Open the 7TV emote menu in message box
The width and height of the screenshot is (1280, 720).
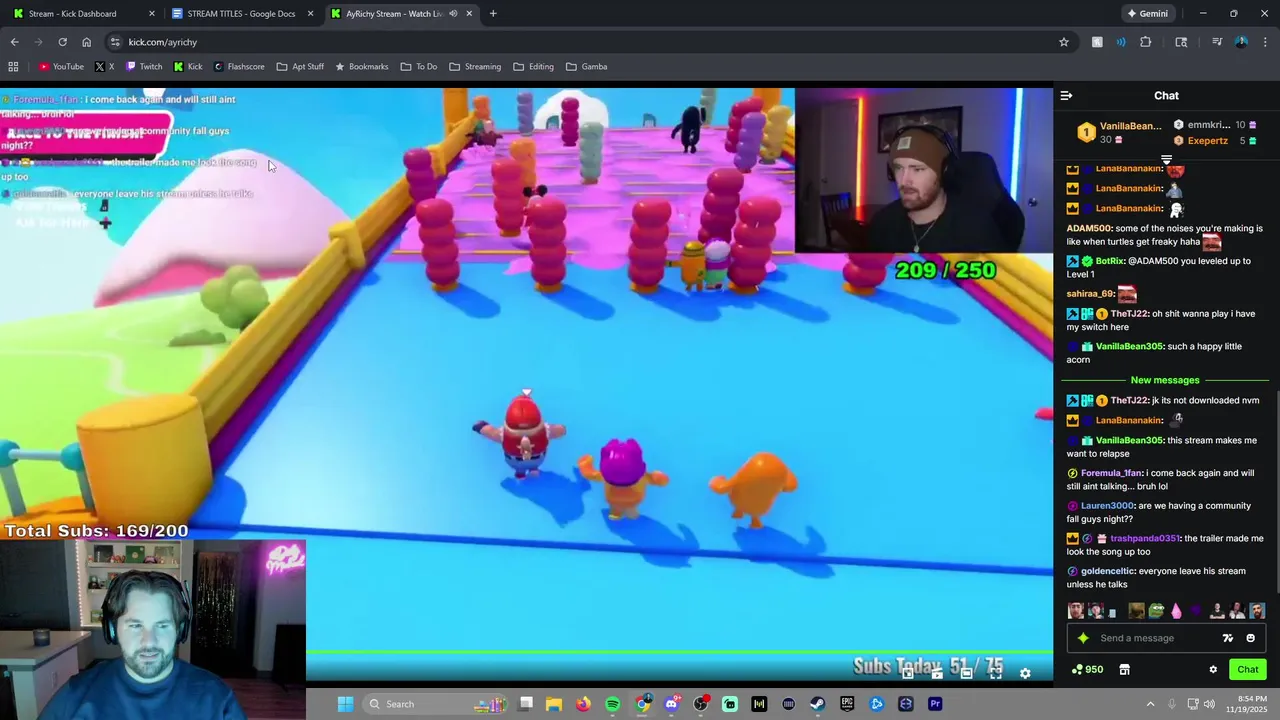[x=1228, y=638]
